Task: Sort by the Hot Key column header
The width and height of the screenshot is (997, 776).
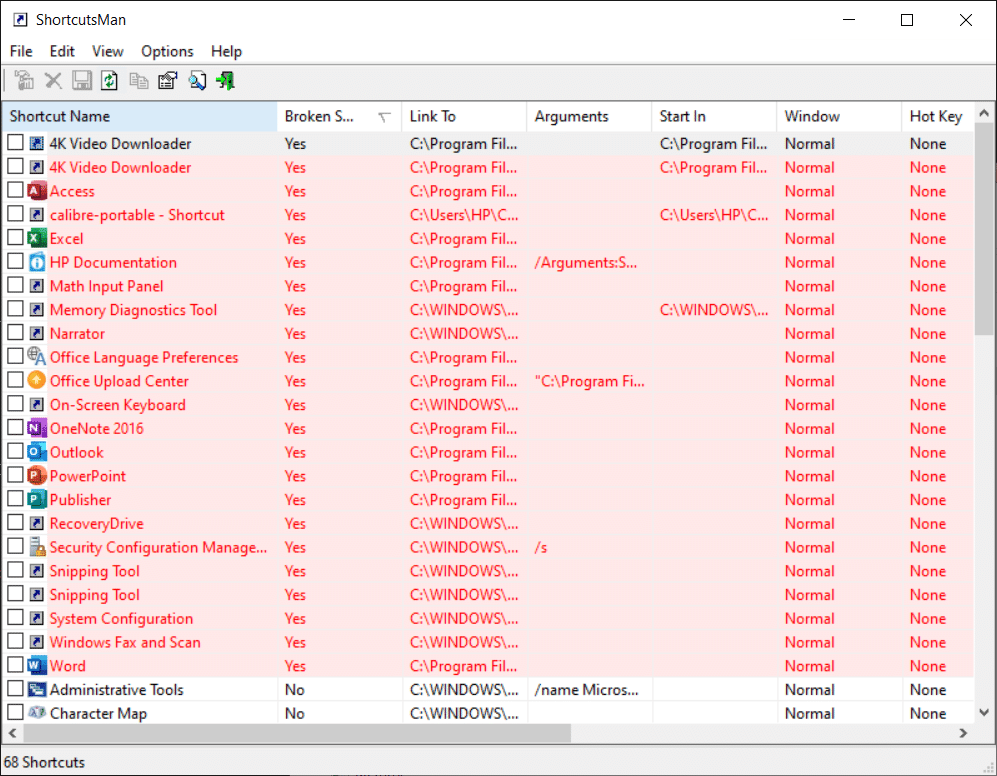Action: [938, 116]
